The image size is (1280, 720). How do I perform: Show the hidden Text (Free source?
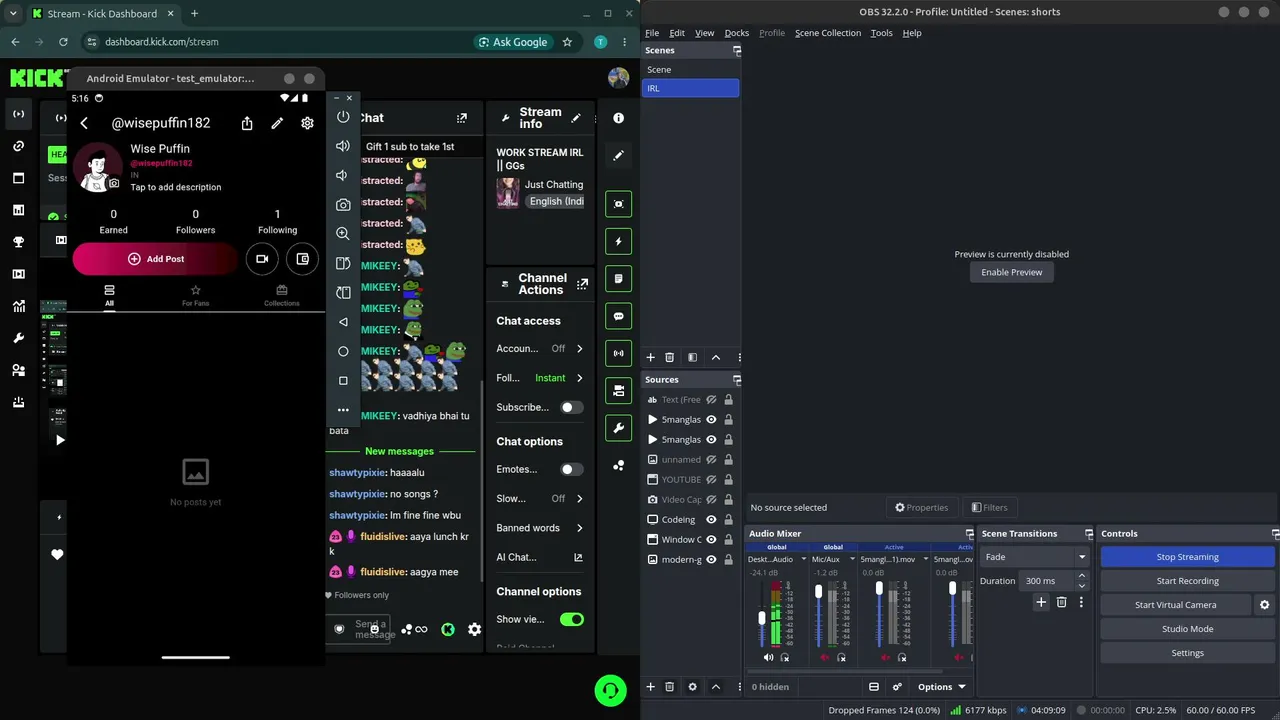pos(712,400)
